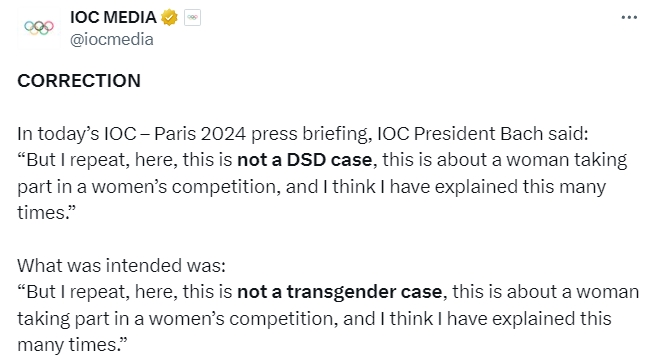657x362 pixels.
Task: Open the IOC MEDIA Olympic rings avatar
Action: click(x=39, y=28)
